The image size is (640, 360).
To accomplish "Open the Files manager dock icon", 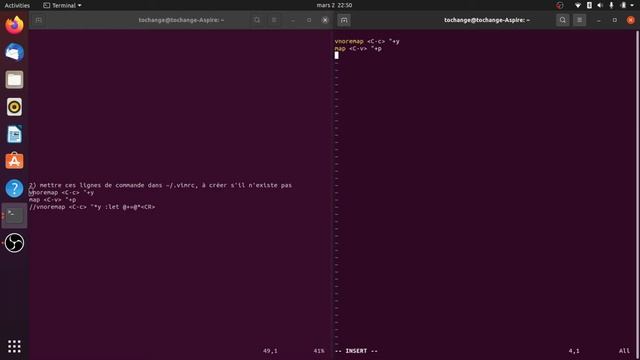I will 14,80.
